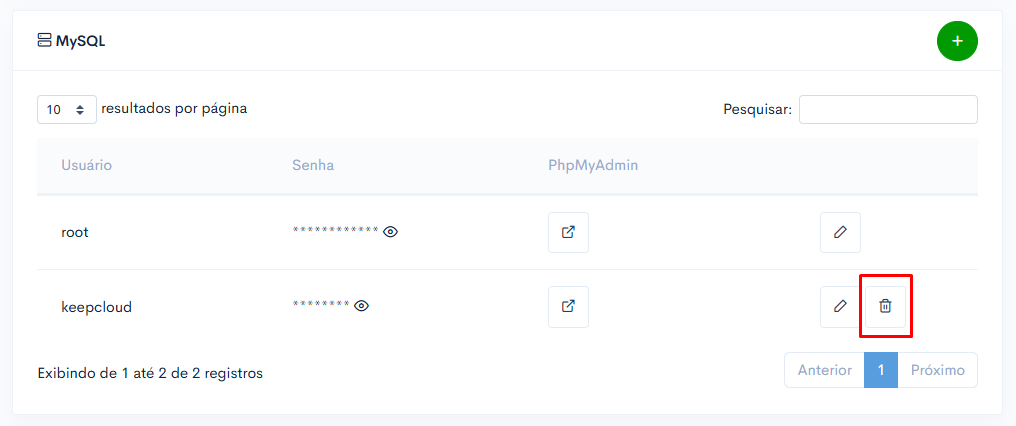Reveal the keepcloud password with eye icon
The height and width of the screenshot is (426, 1016).
click(362, 306)
